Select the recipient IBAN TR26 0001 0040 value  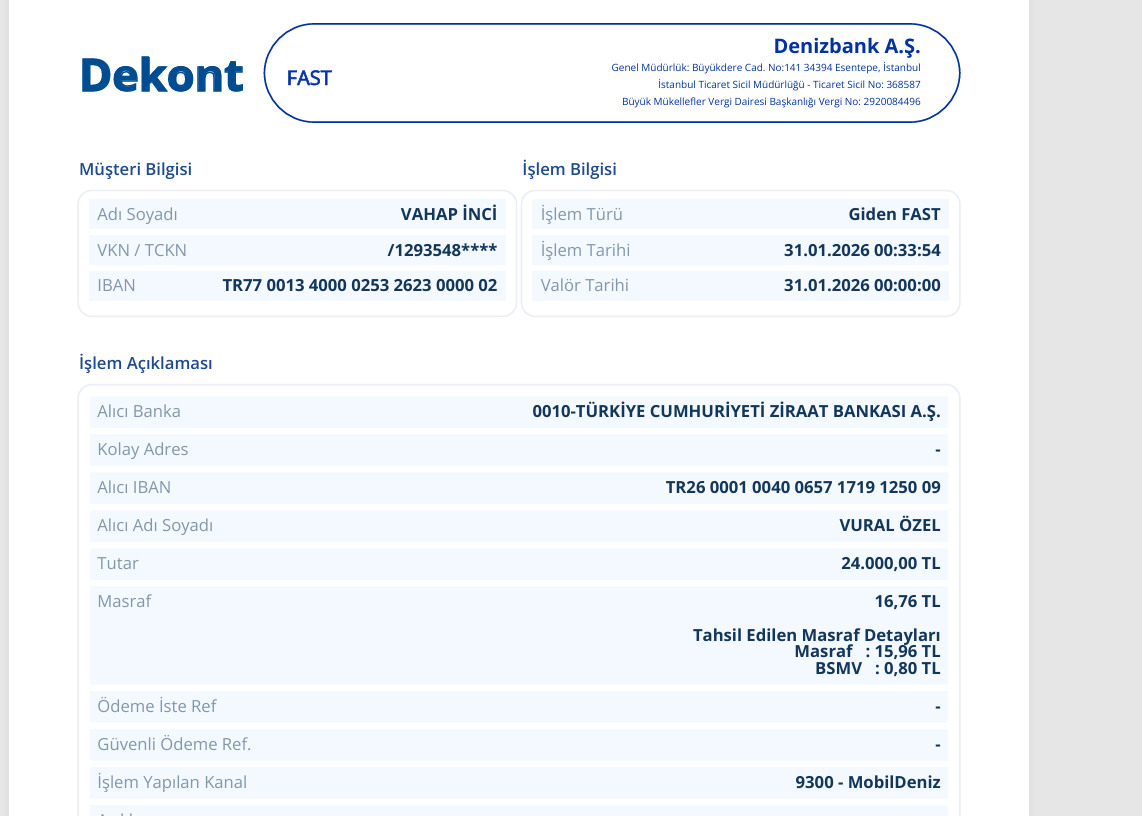(x=803, y=487)
